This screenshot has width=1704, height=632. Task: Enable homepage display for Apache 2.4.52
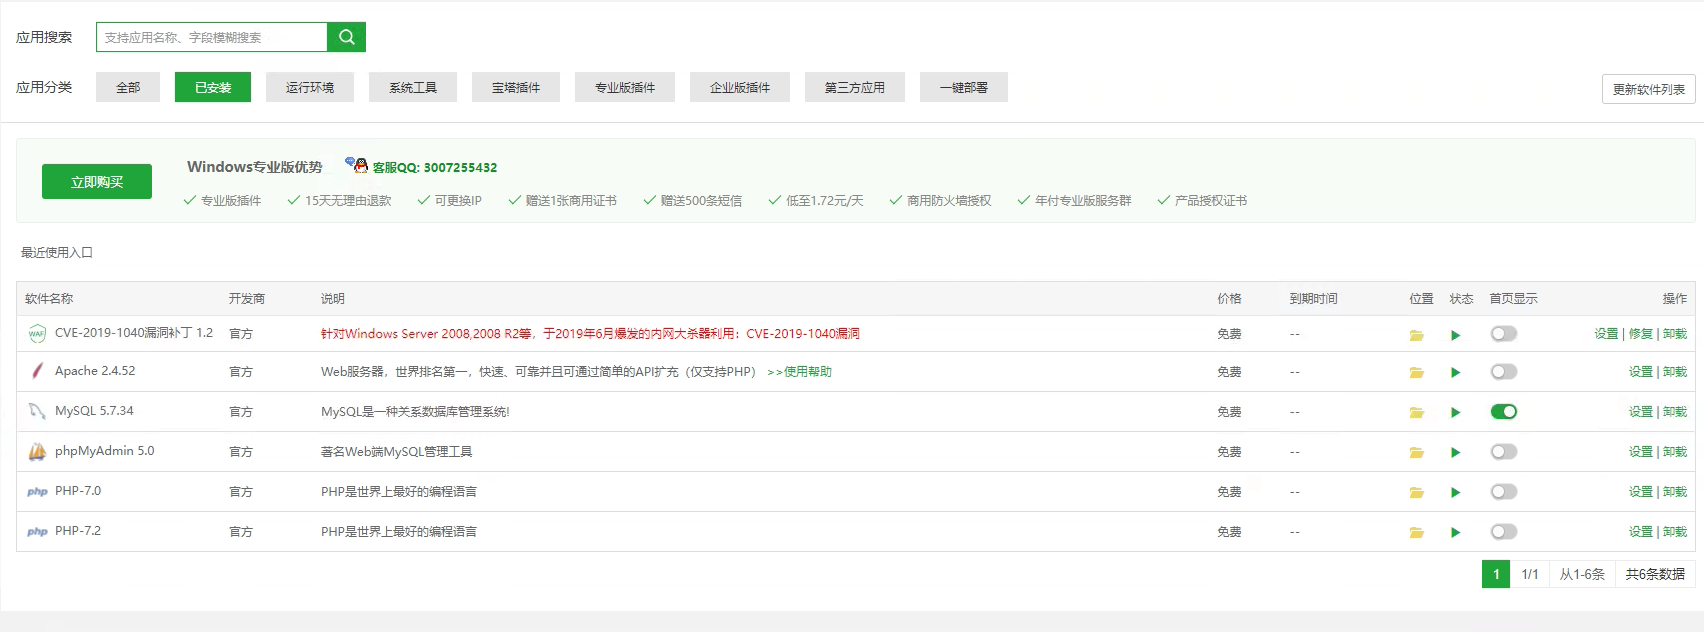pyautogui.click(x=1503, y=371)
